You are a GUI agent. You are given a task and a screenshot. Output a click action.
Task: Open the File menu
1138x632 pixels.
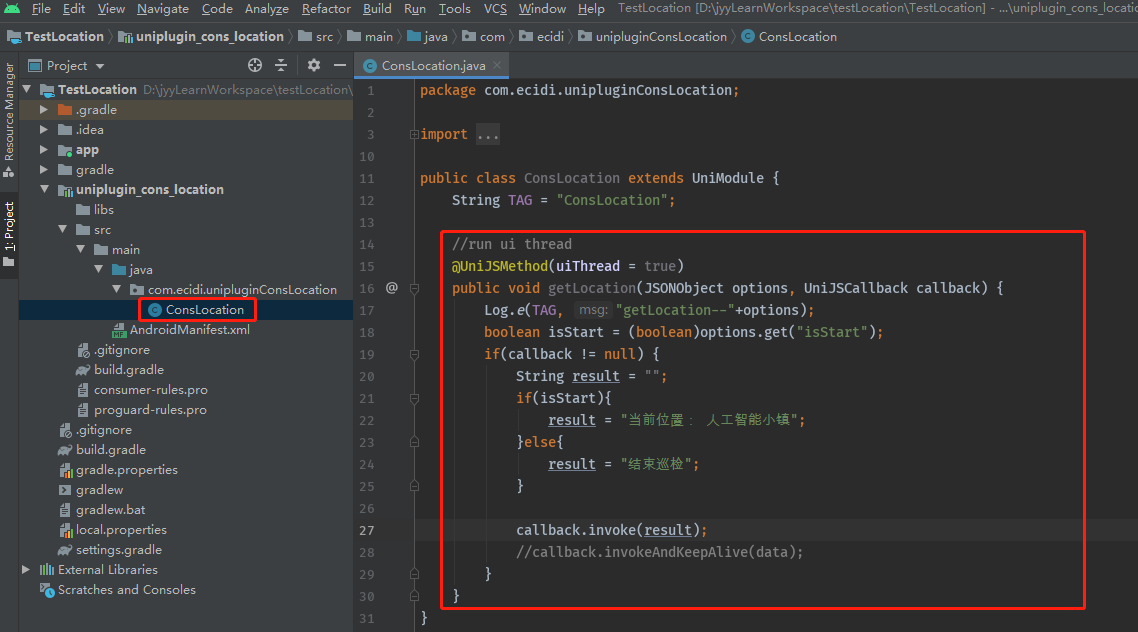coord(41,9)
